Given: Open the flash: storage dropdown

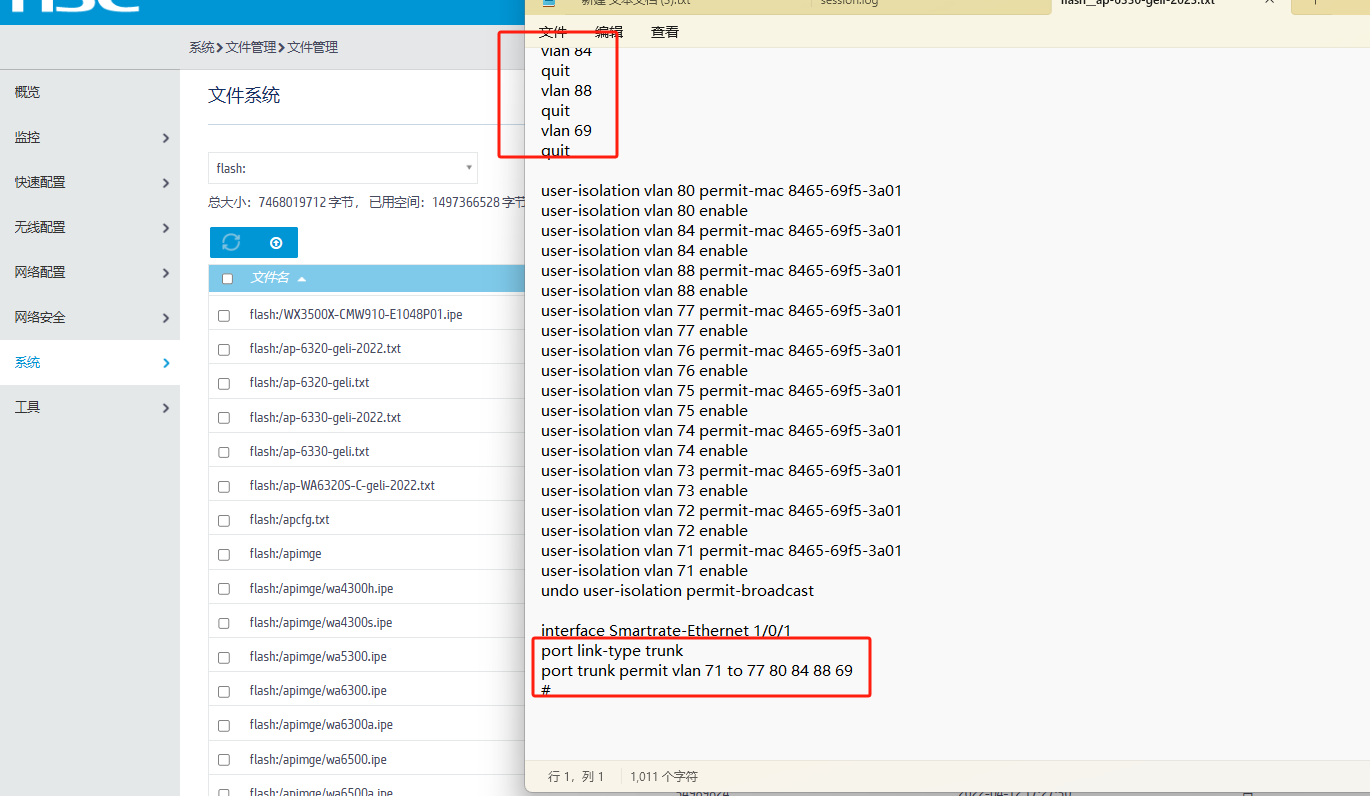Looking at the screenshot, I should 343,168.
